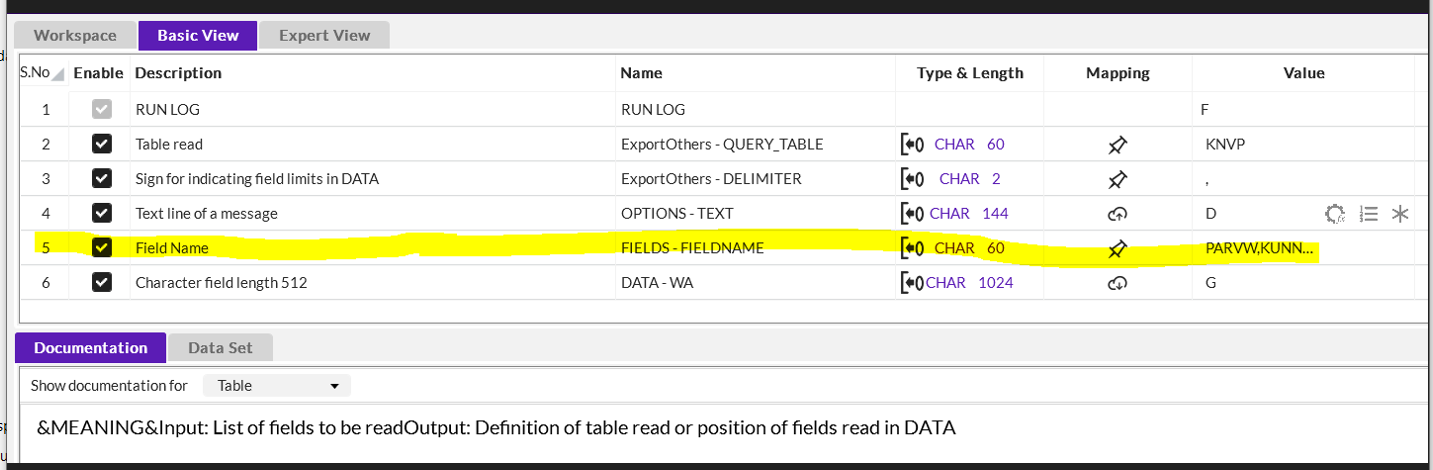
Task: Switch to the Workspace tab
Action: [75, 36]
